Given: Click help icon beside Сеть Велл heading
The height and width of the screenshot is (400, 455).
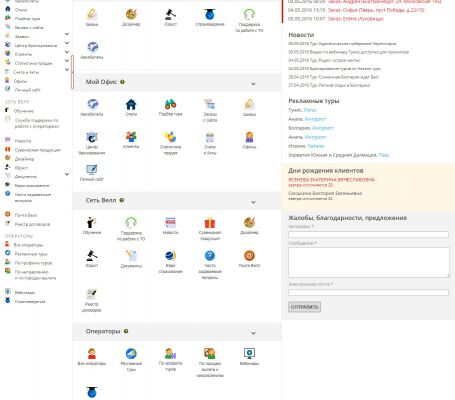Looking at the screenshot, I should 122,200.
